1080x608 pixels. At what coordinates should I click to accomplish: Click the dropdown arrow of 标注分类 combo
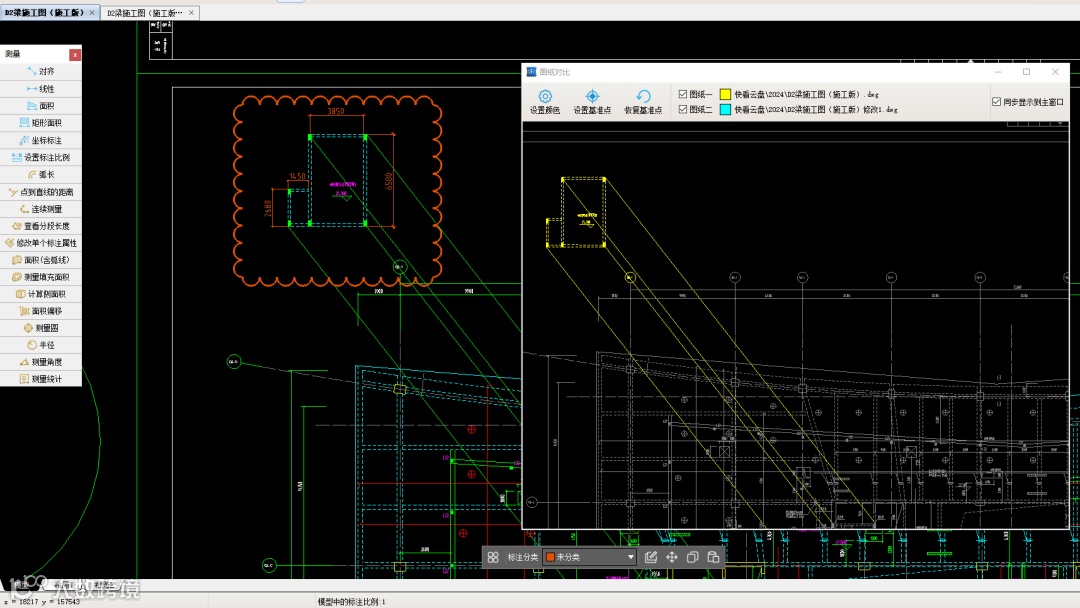[x=630, y=557]
